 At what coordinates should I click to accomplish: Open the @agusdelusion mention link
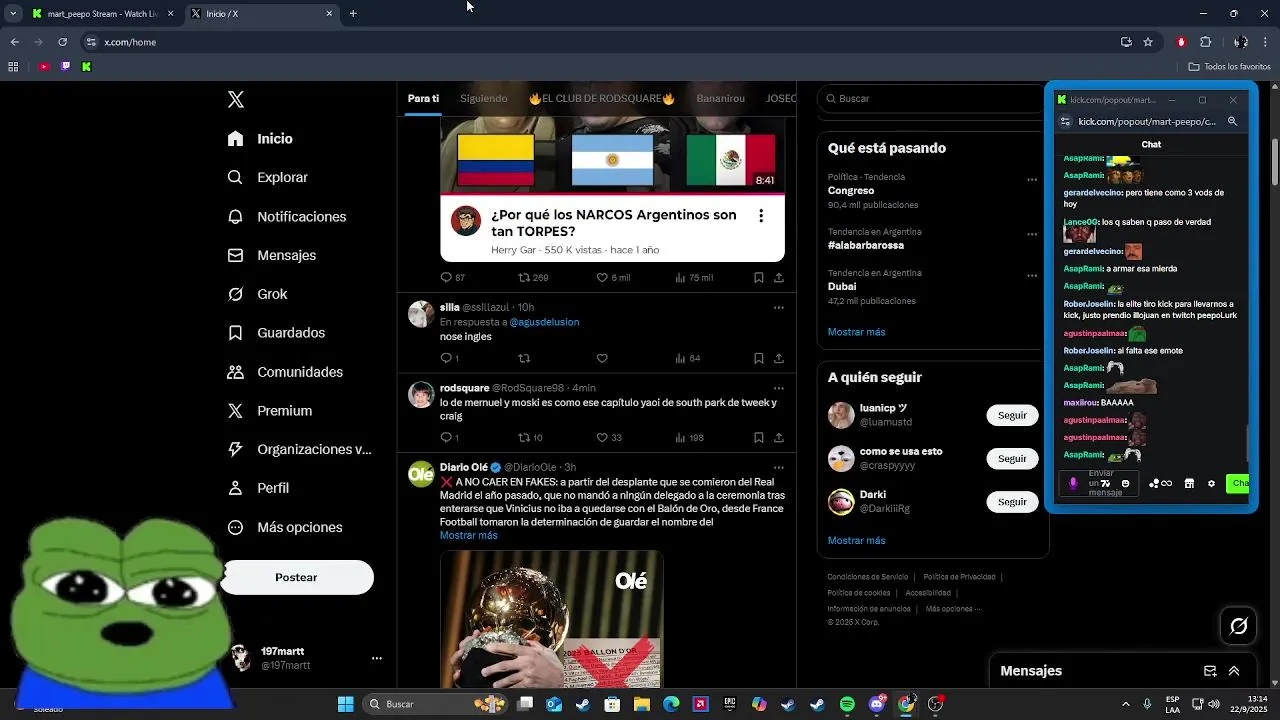[544, 322]
